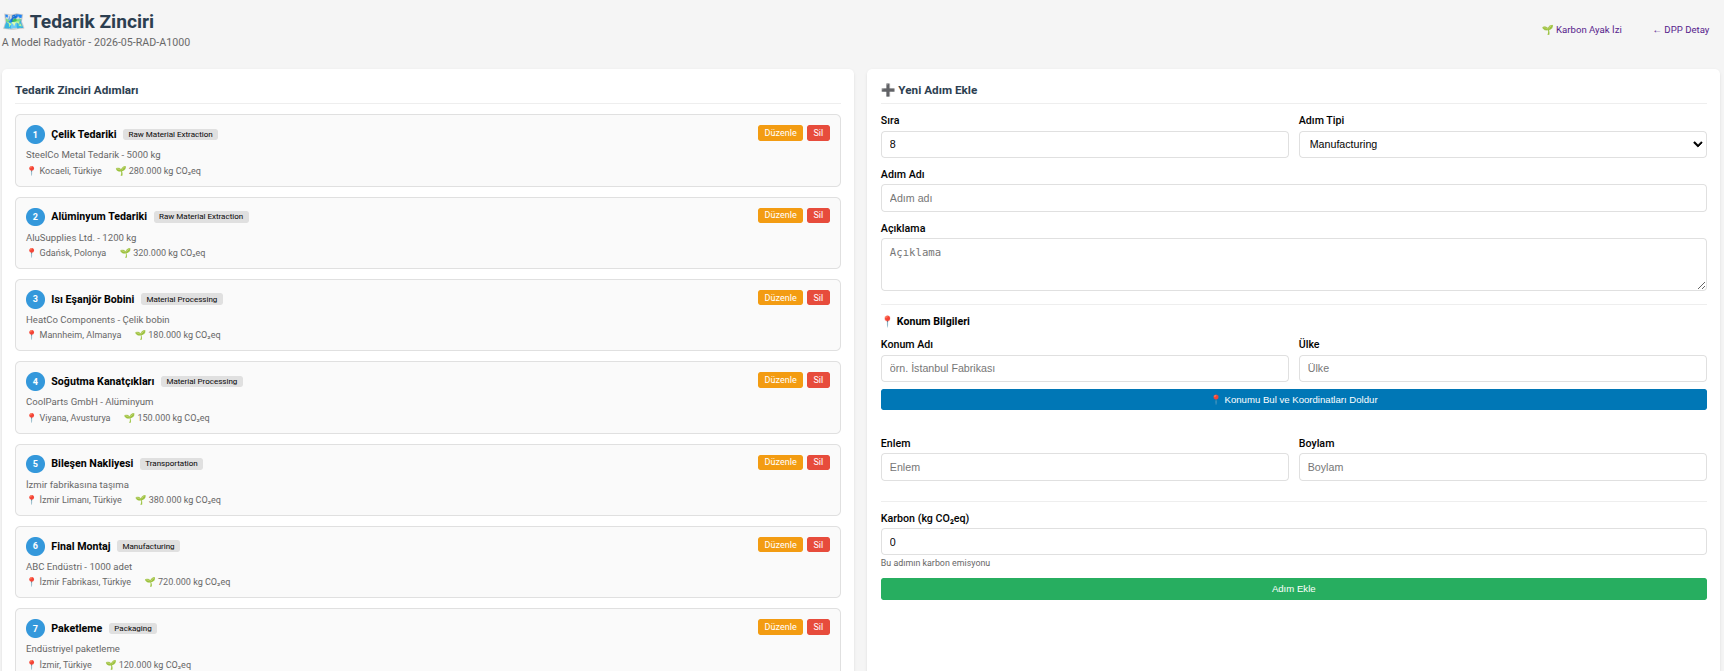Screen dimensions: 1724x671
Task: Click the Tedarik Zinciri map icon in the header
Action: click(14, 21)
